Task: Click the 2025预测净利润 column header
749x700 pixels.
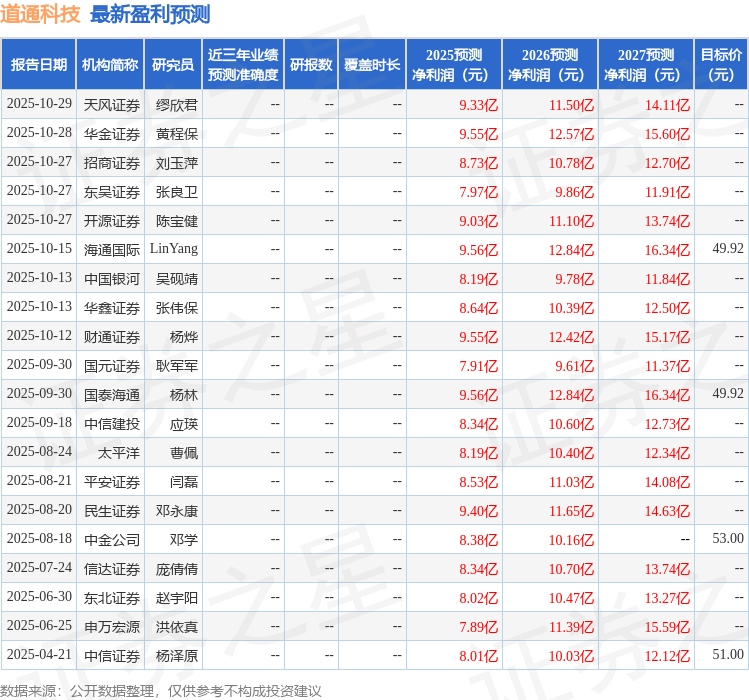Action: click(454, 65)
